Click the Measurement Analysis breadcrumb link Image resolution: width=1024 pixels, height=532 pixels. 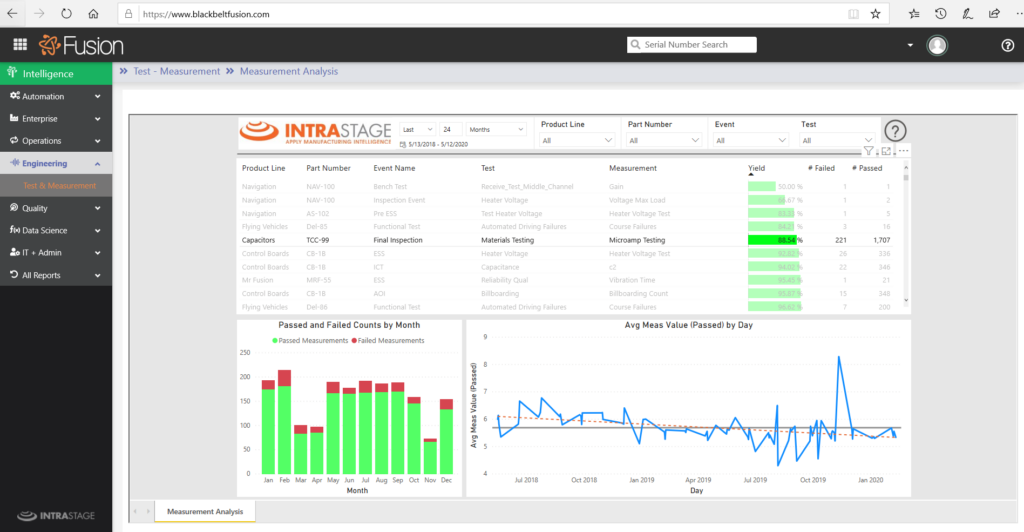point(289,71)
